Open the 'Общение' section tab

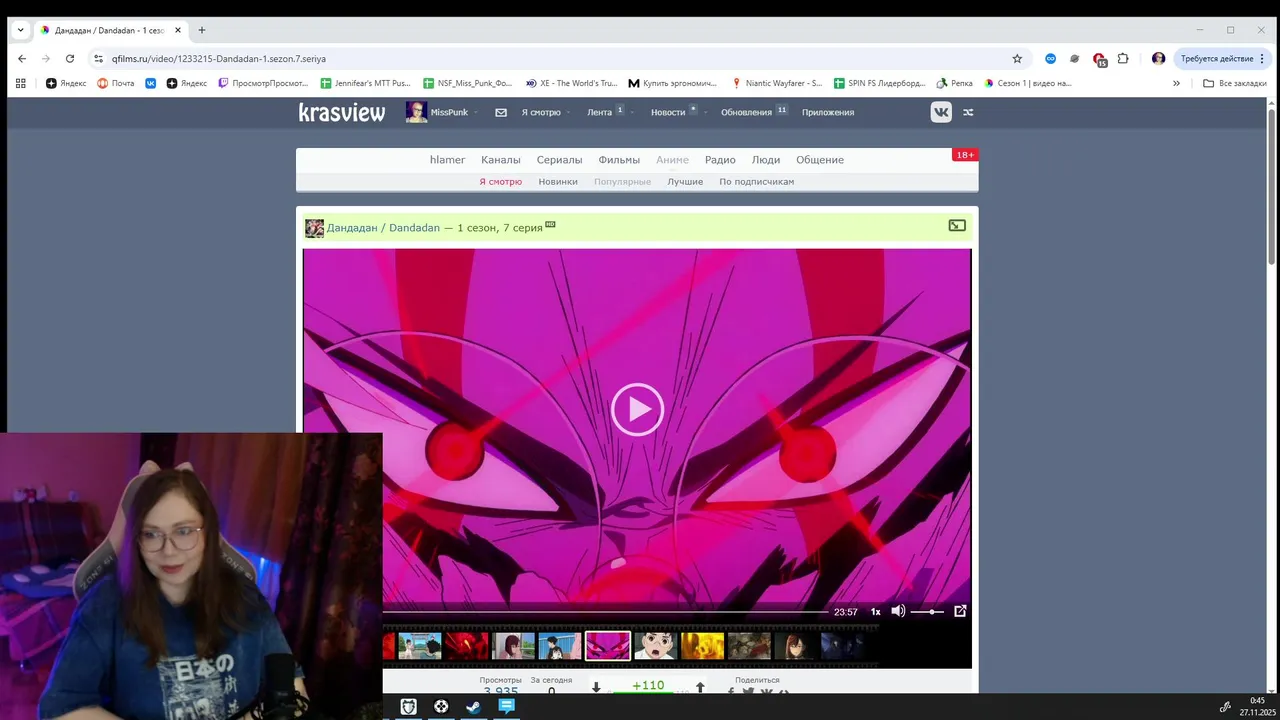(820, 160)
